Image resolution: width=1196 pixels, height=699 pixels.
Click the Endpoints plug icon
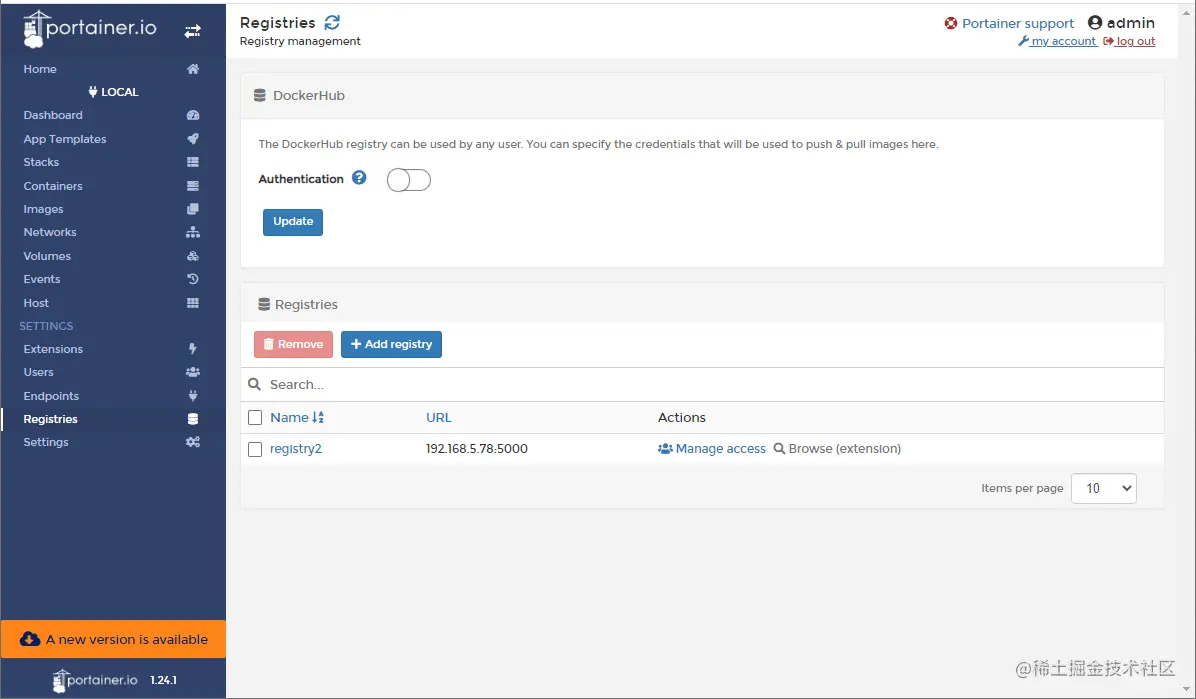click(193, 395)
